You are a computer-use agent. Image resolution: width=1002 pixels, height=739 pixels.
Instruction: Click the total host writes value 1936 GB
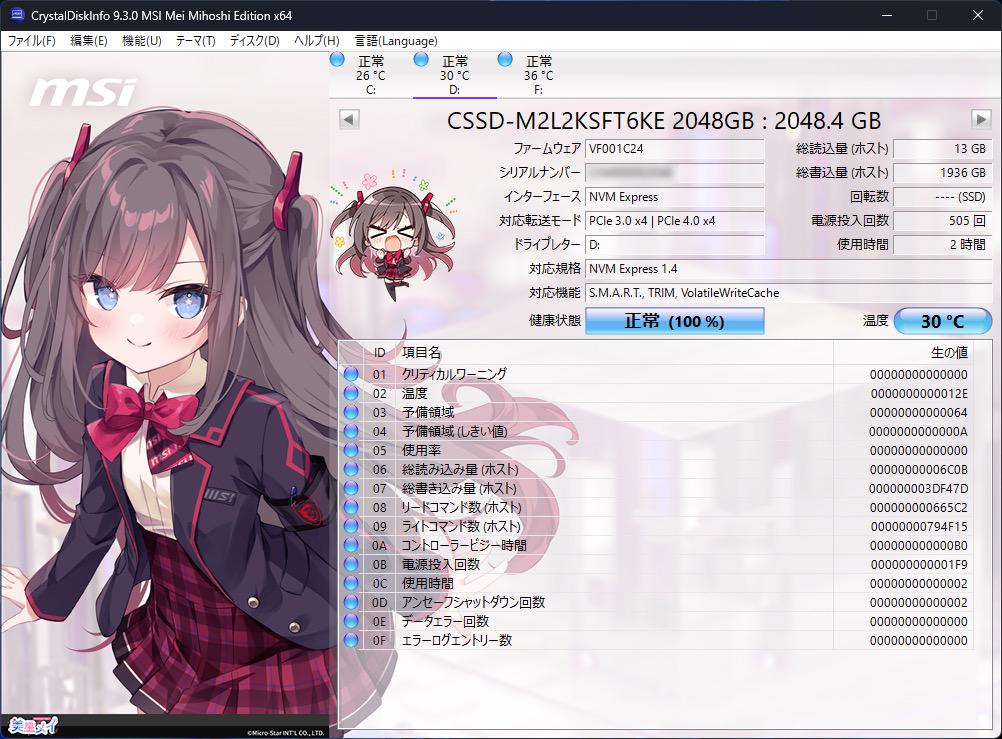[943, 173]
